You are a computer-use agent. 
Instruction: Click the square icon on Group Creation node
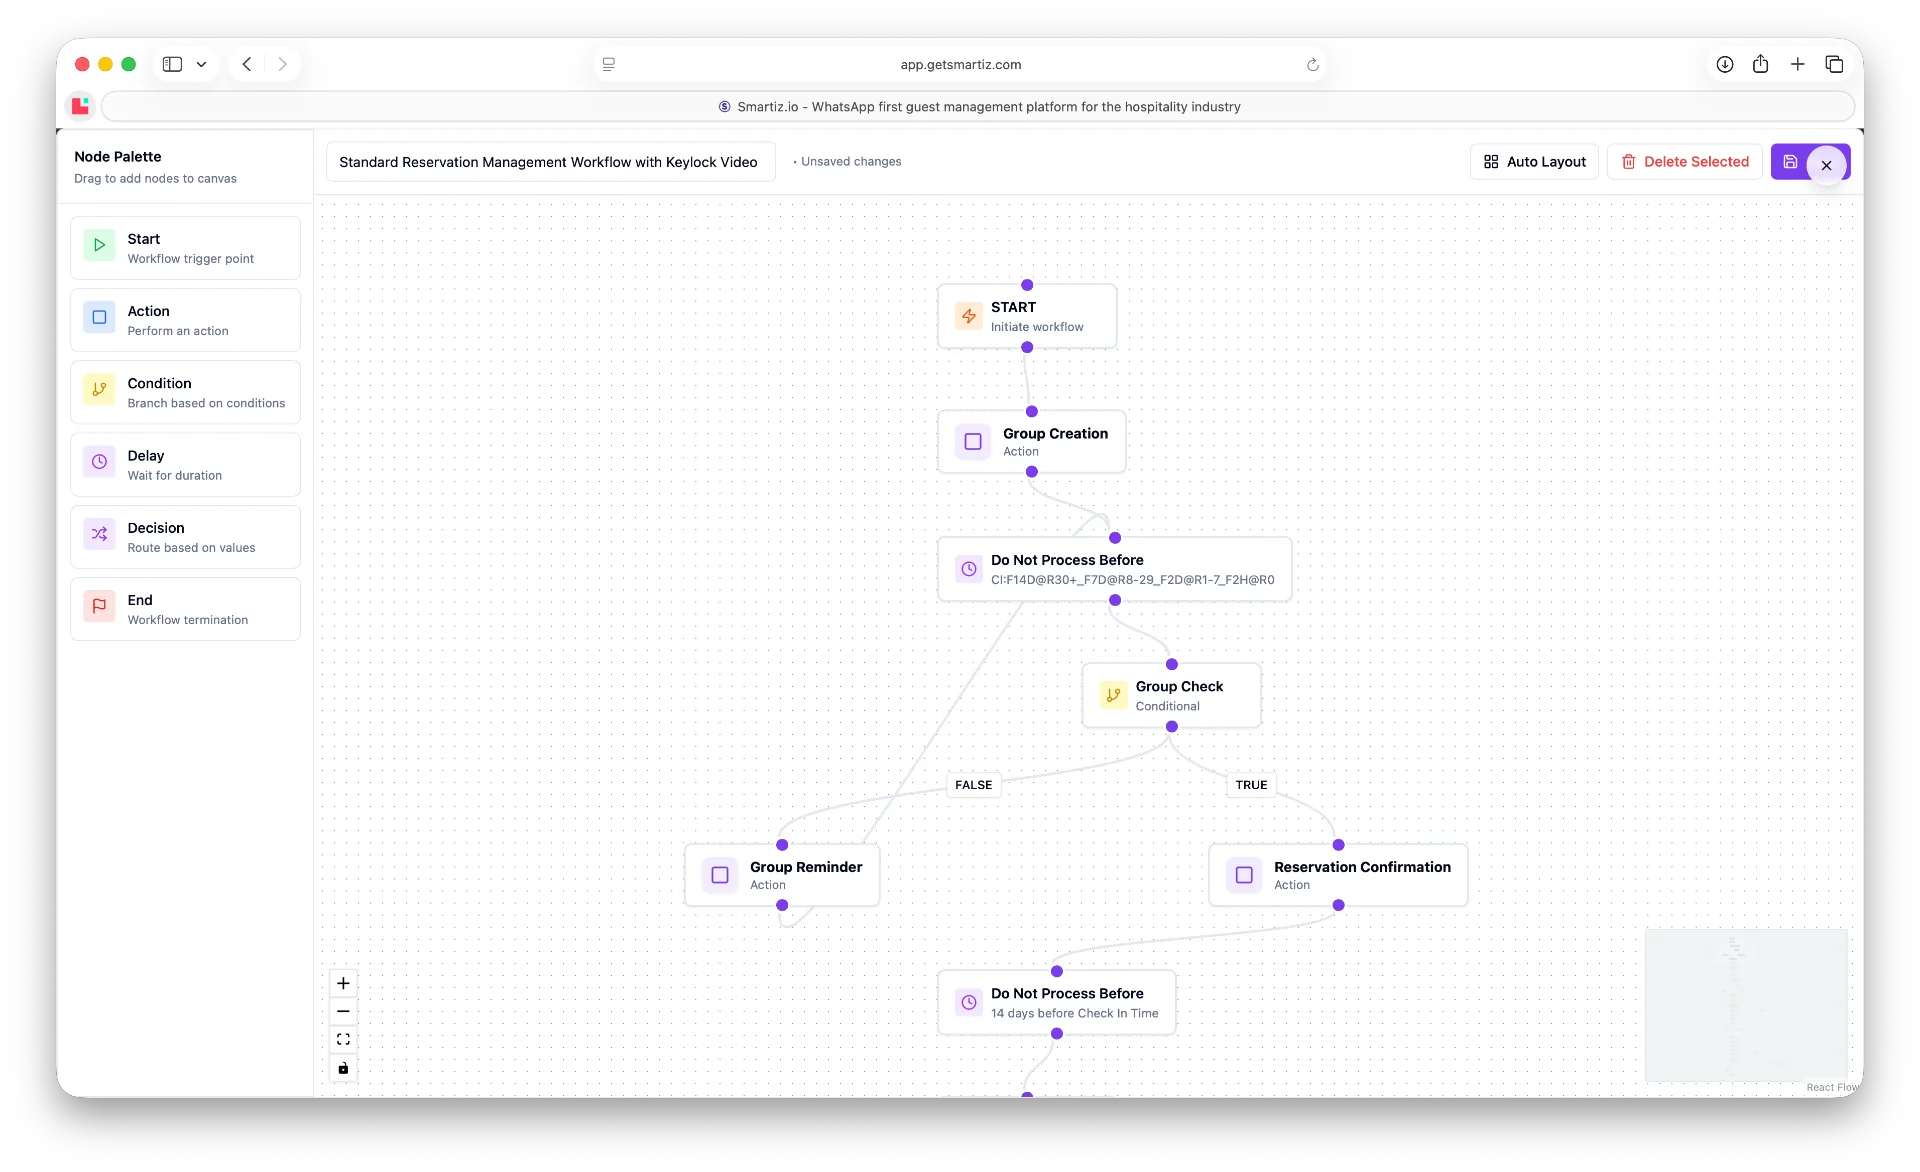pos(972,441)
